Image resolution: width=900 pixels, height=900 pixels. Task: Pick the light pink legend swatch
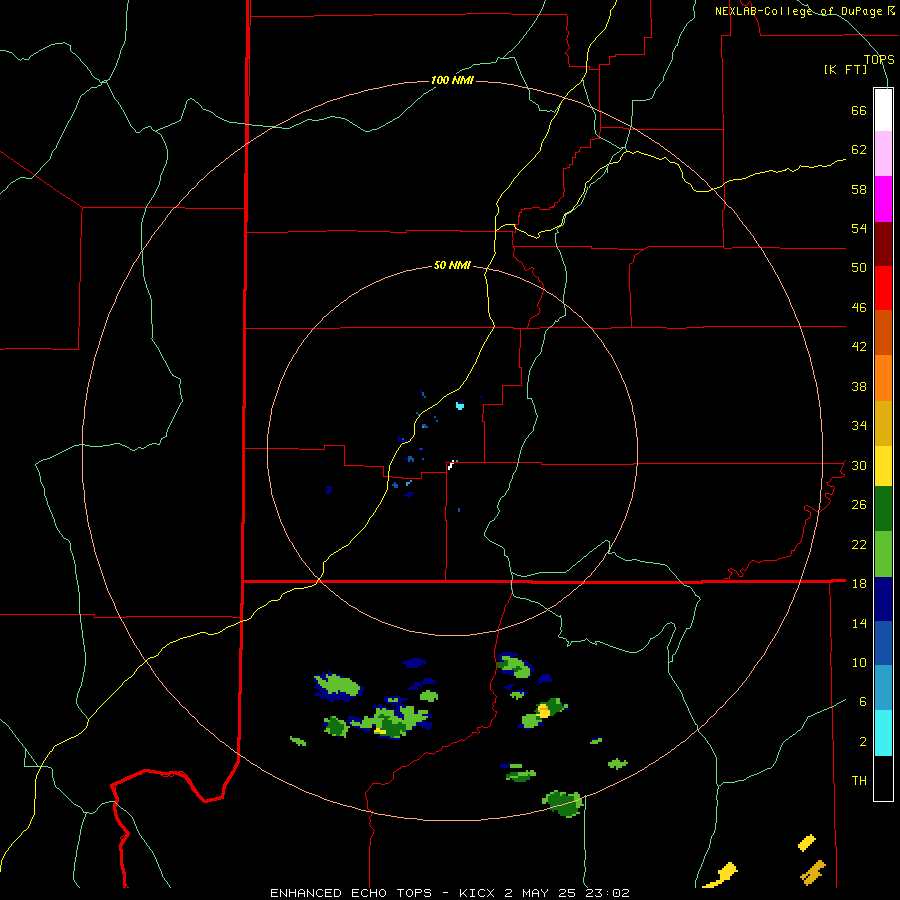tap(883, 153)
